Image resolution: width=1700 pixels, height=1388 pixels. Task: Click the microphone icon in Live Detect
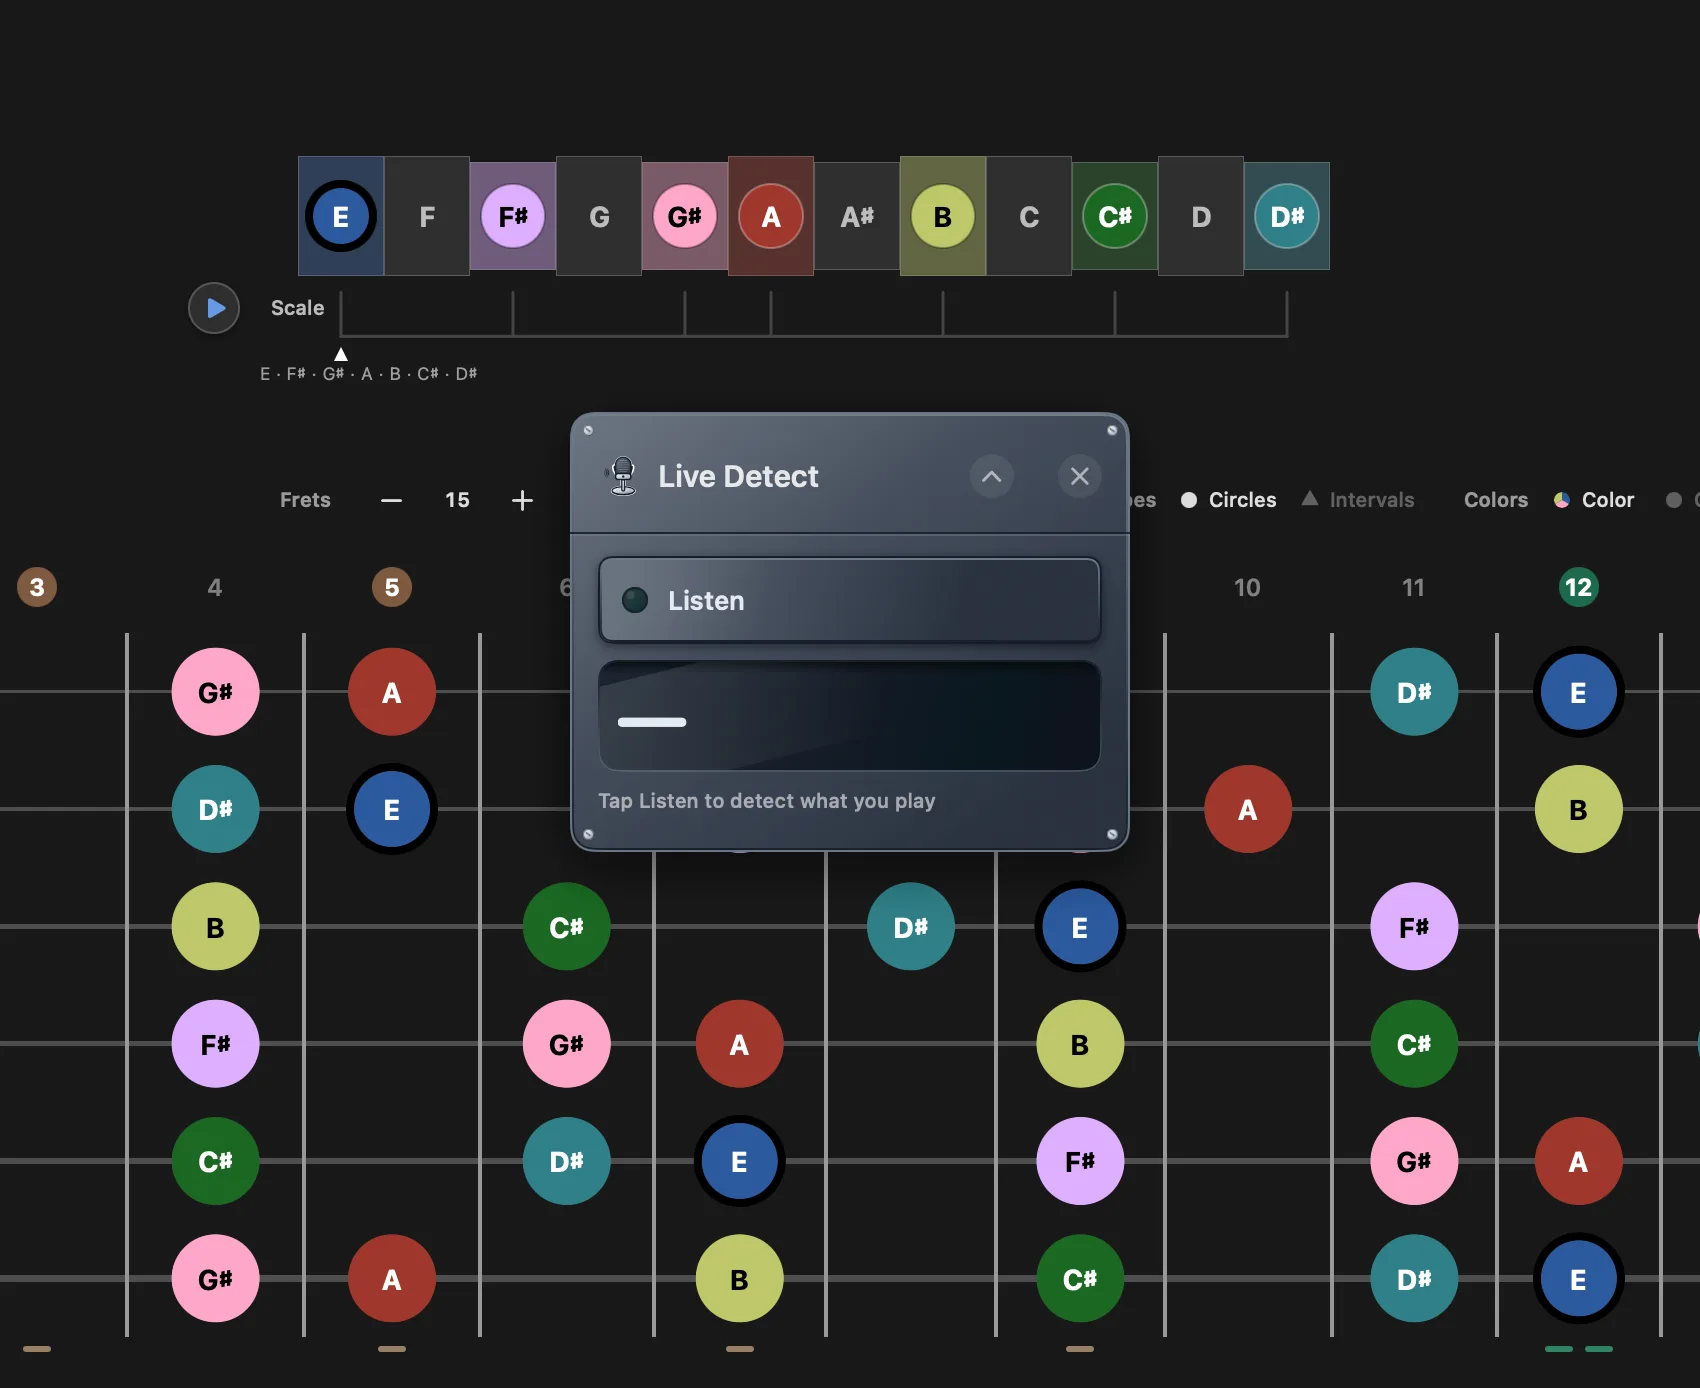pyautogui.click(x=623, y=476)
